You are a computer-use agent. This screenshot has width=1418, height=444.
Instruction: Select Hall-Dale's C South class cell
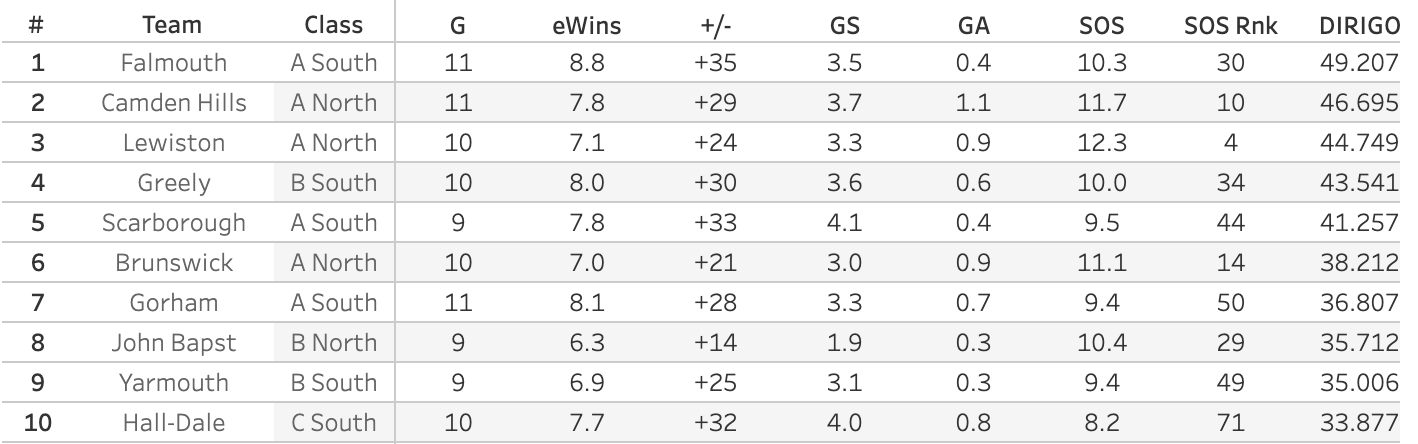point(333,423)
